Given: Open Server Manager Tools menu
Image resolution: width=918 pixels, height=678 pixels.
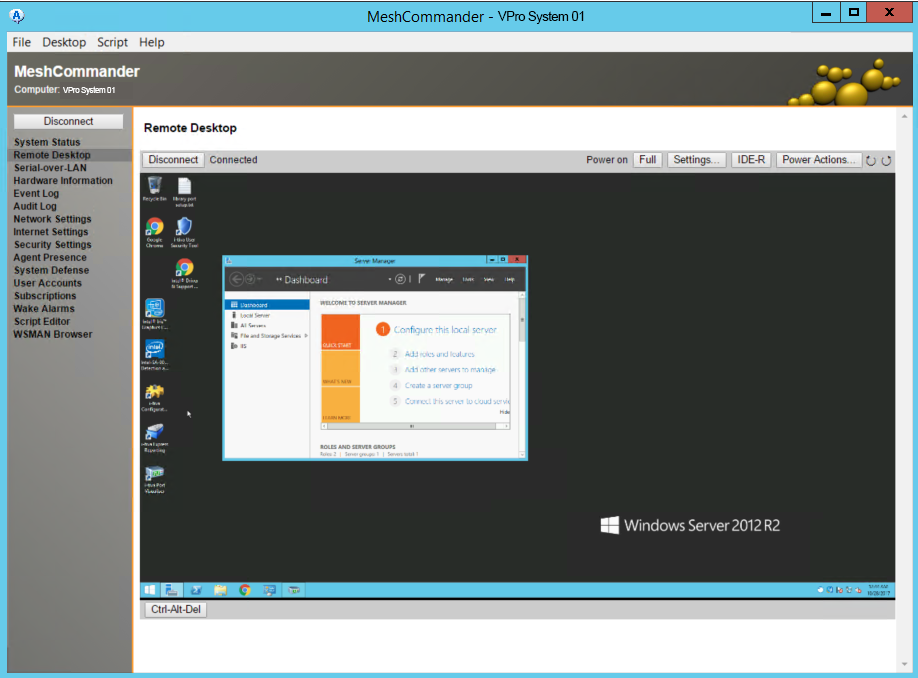Looking at the screenshot, I should 468,280.
